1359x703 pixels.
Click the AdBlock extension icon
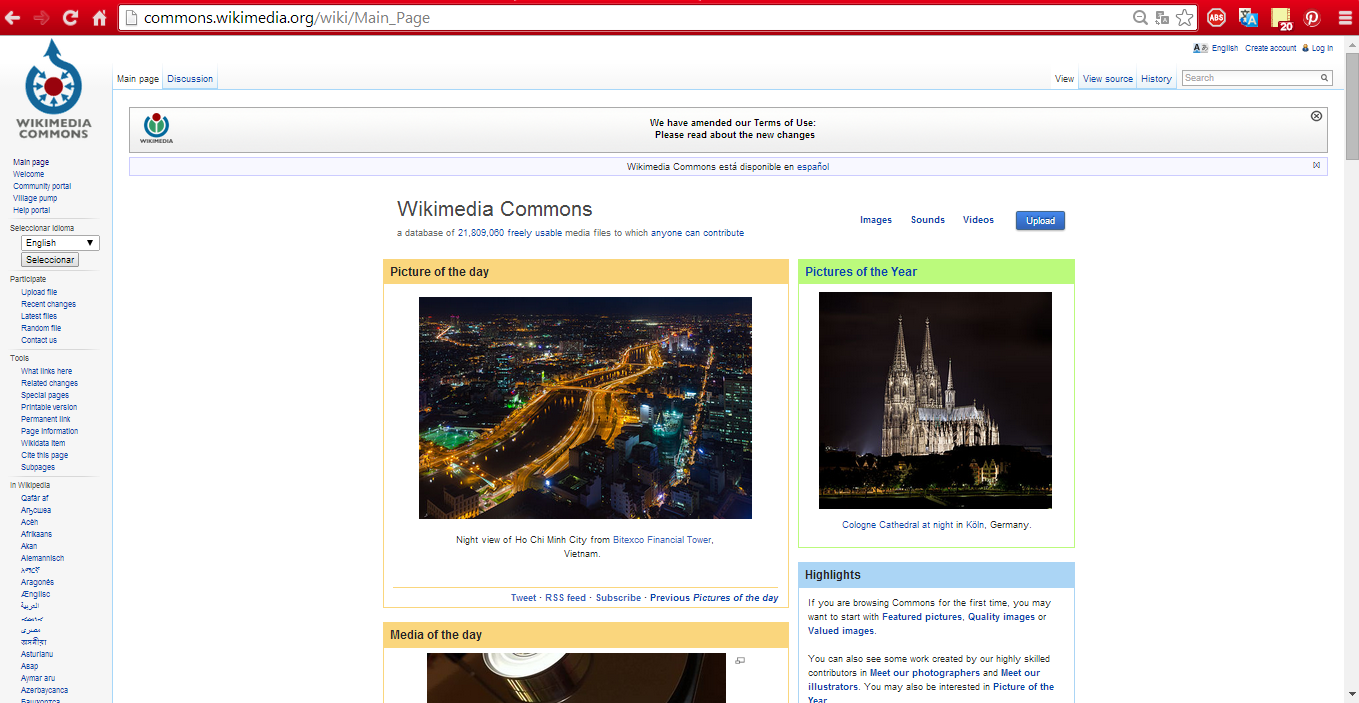pos(1216,18)
